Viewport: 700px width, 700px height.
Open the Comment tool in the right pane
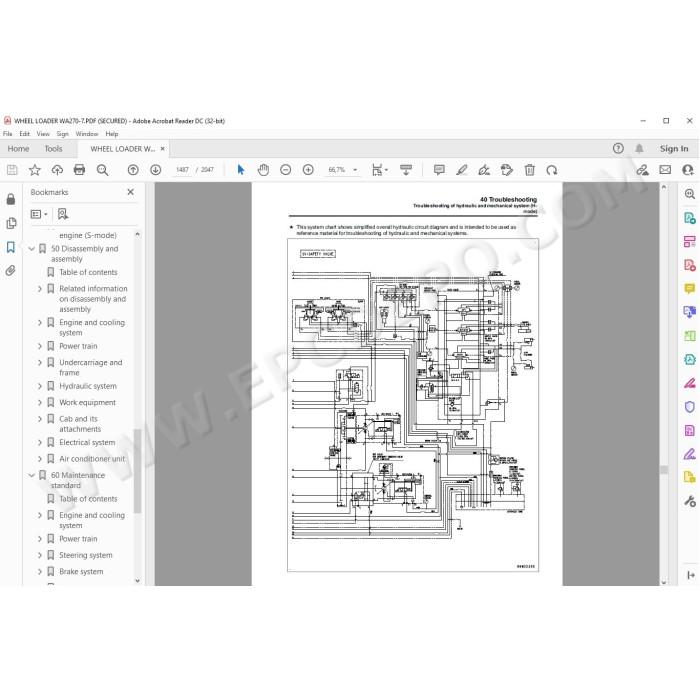tap(689, 288)
